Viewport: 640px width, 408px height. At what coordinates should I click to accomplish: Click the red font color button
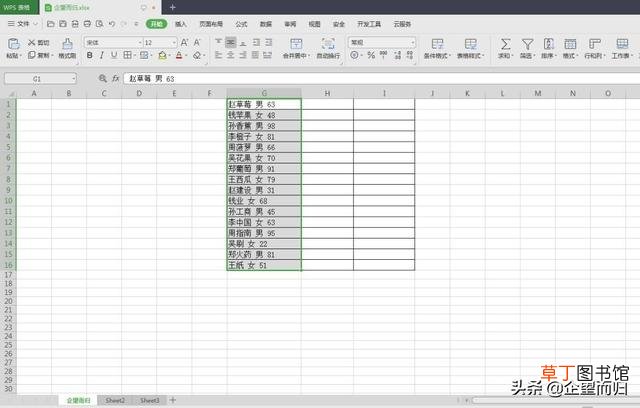(179, 55)
